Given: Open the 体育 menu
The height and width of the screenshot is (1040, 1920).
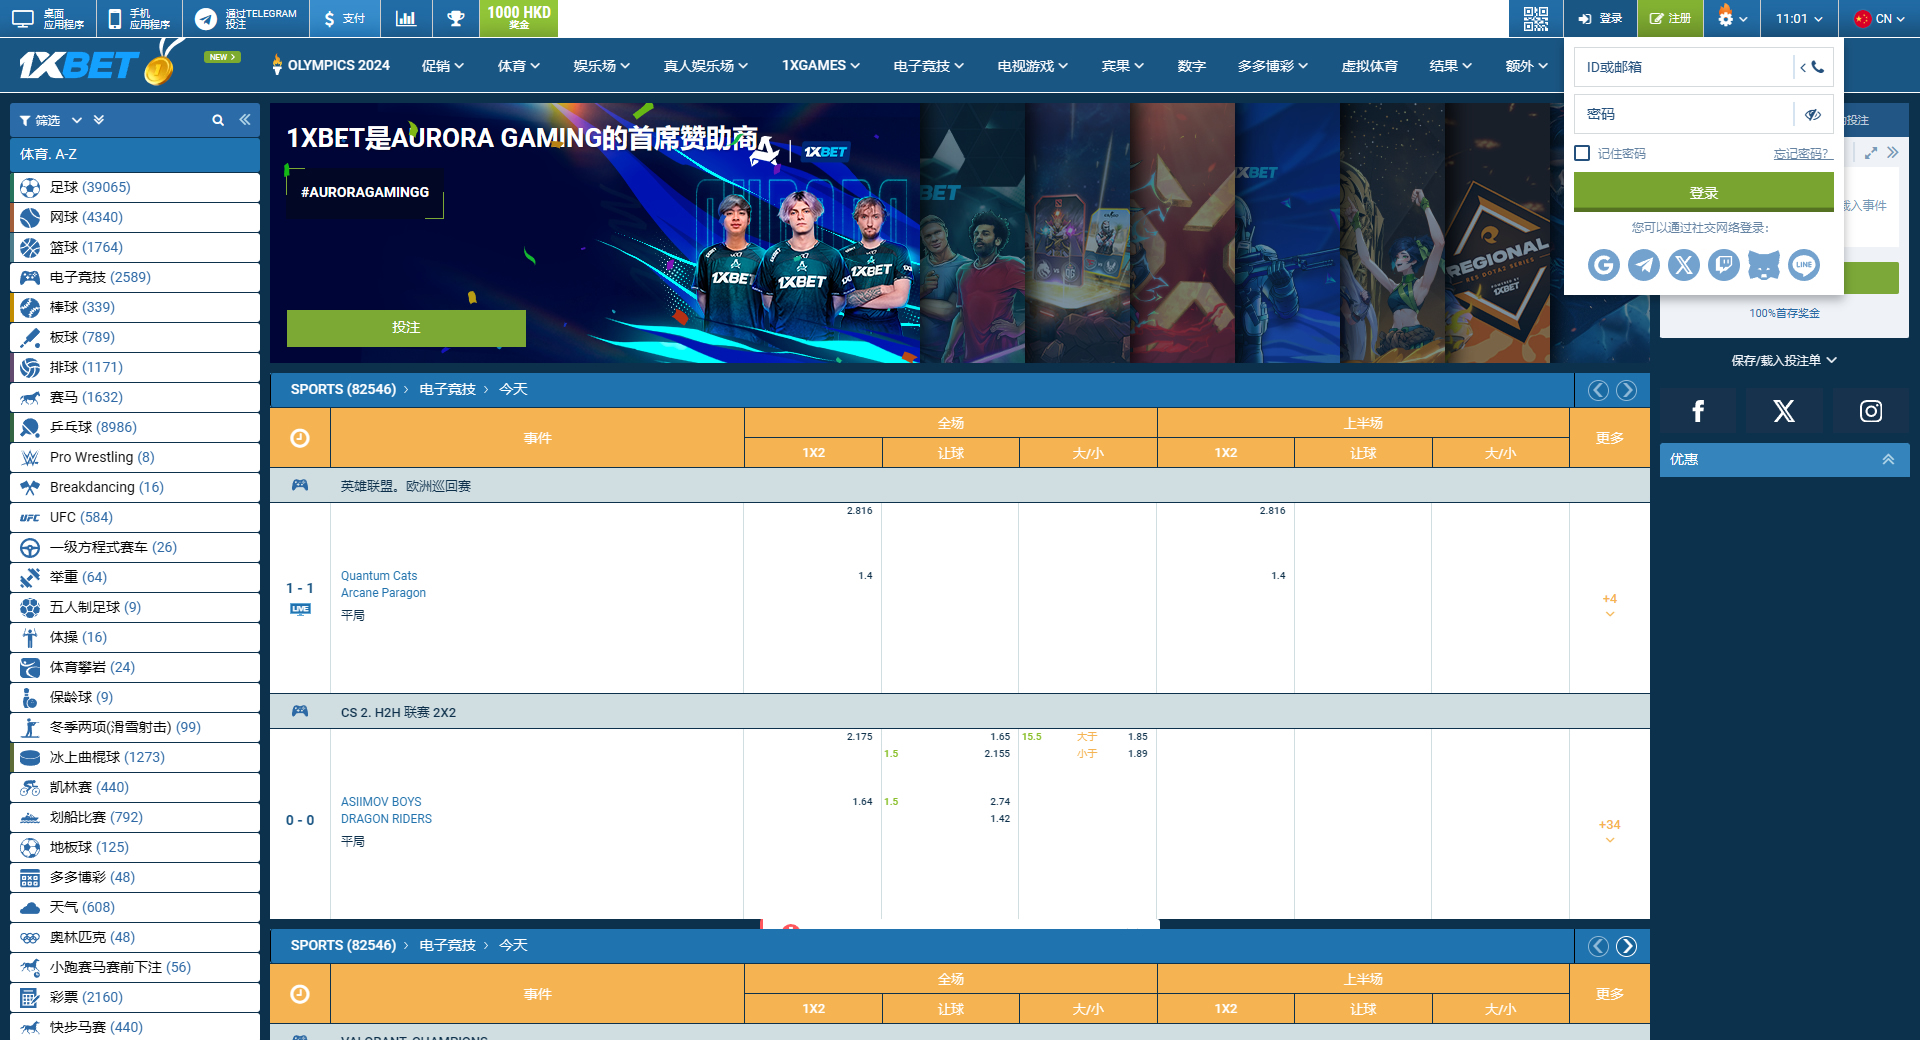Looking at the screenshot, I should click(519, 65).
